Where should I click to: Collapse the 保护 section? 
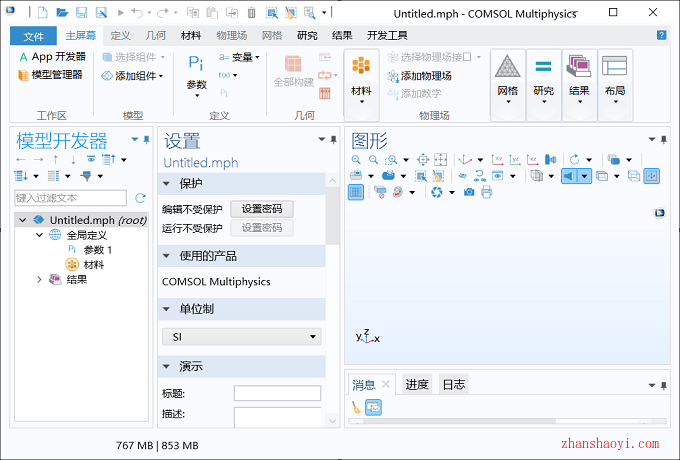166,184
